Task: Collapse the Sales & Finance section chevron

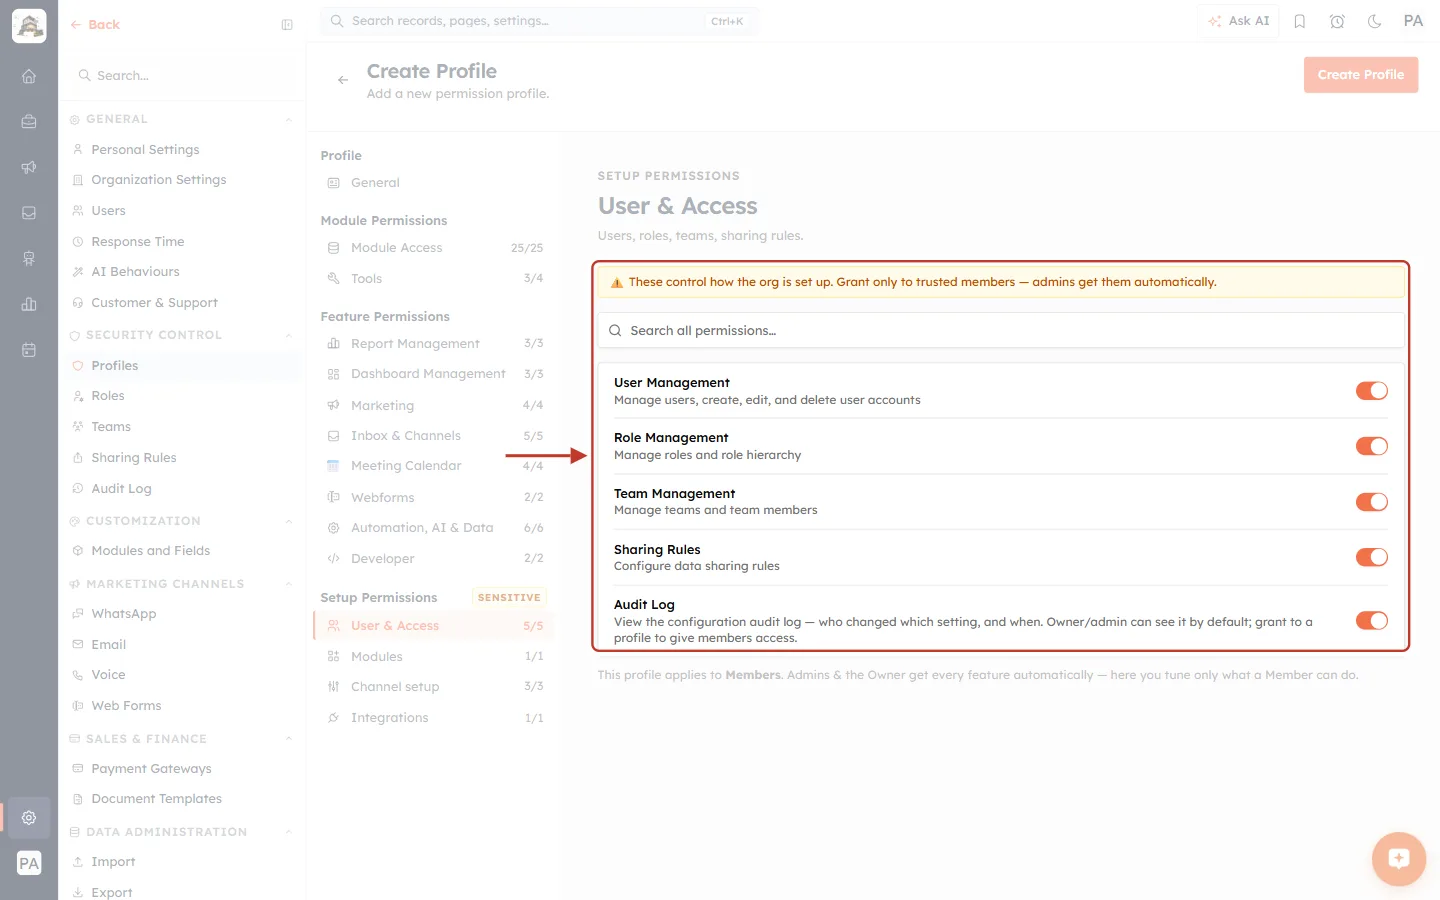Action: (x=289, y=740)
